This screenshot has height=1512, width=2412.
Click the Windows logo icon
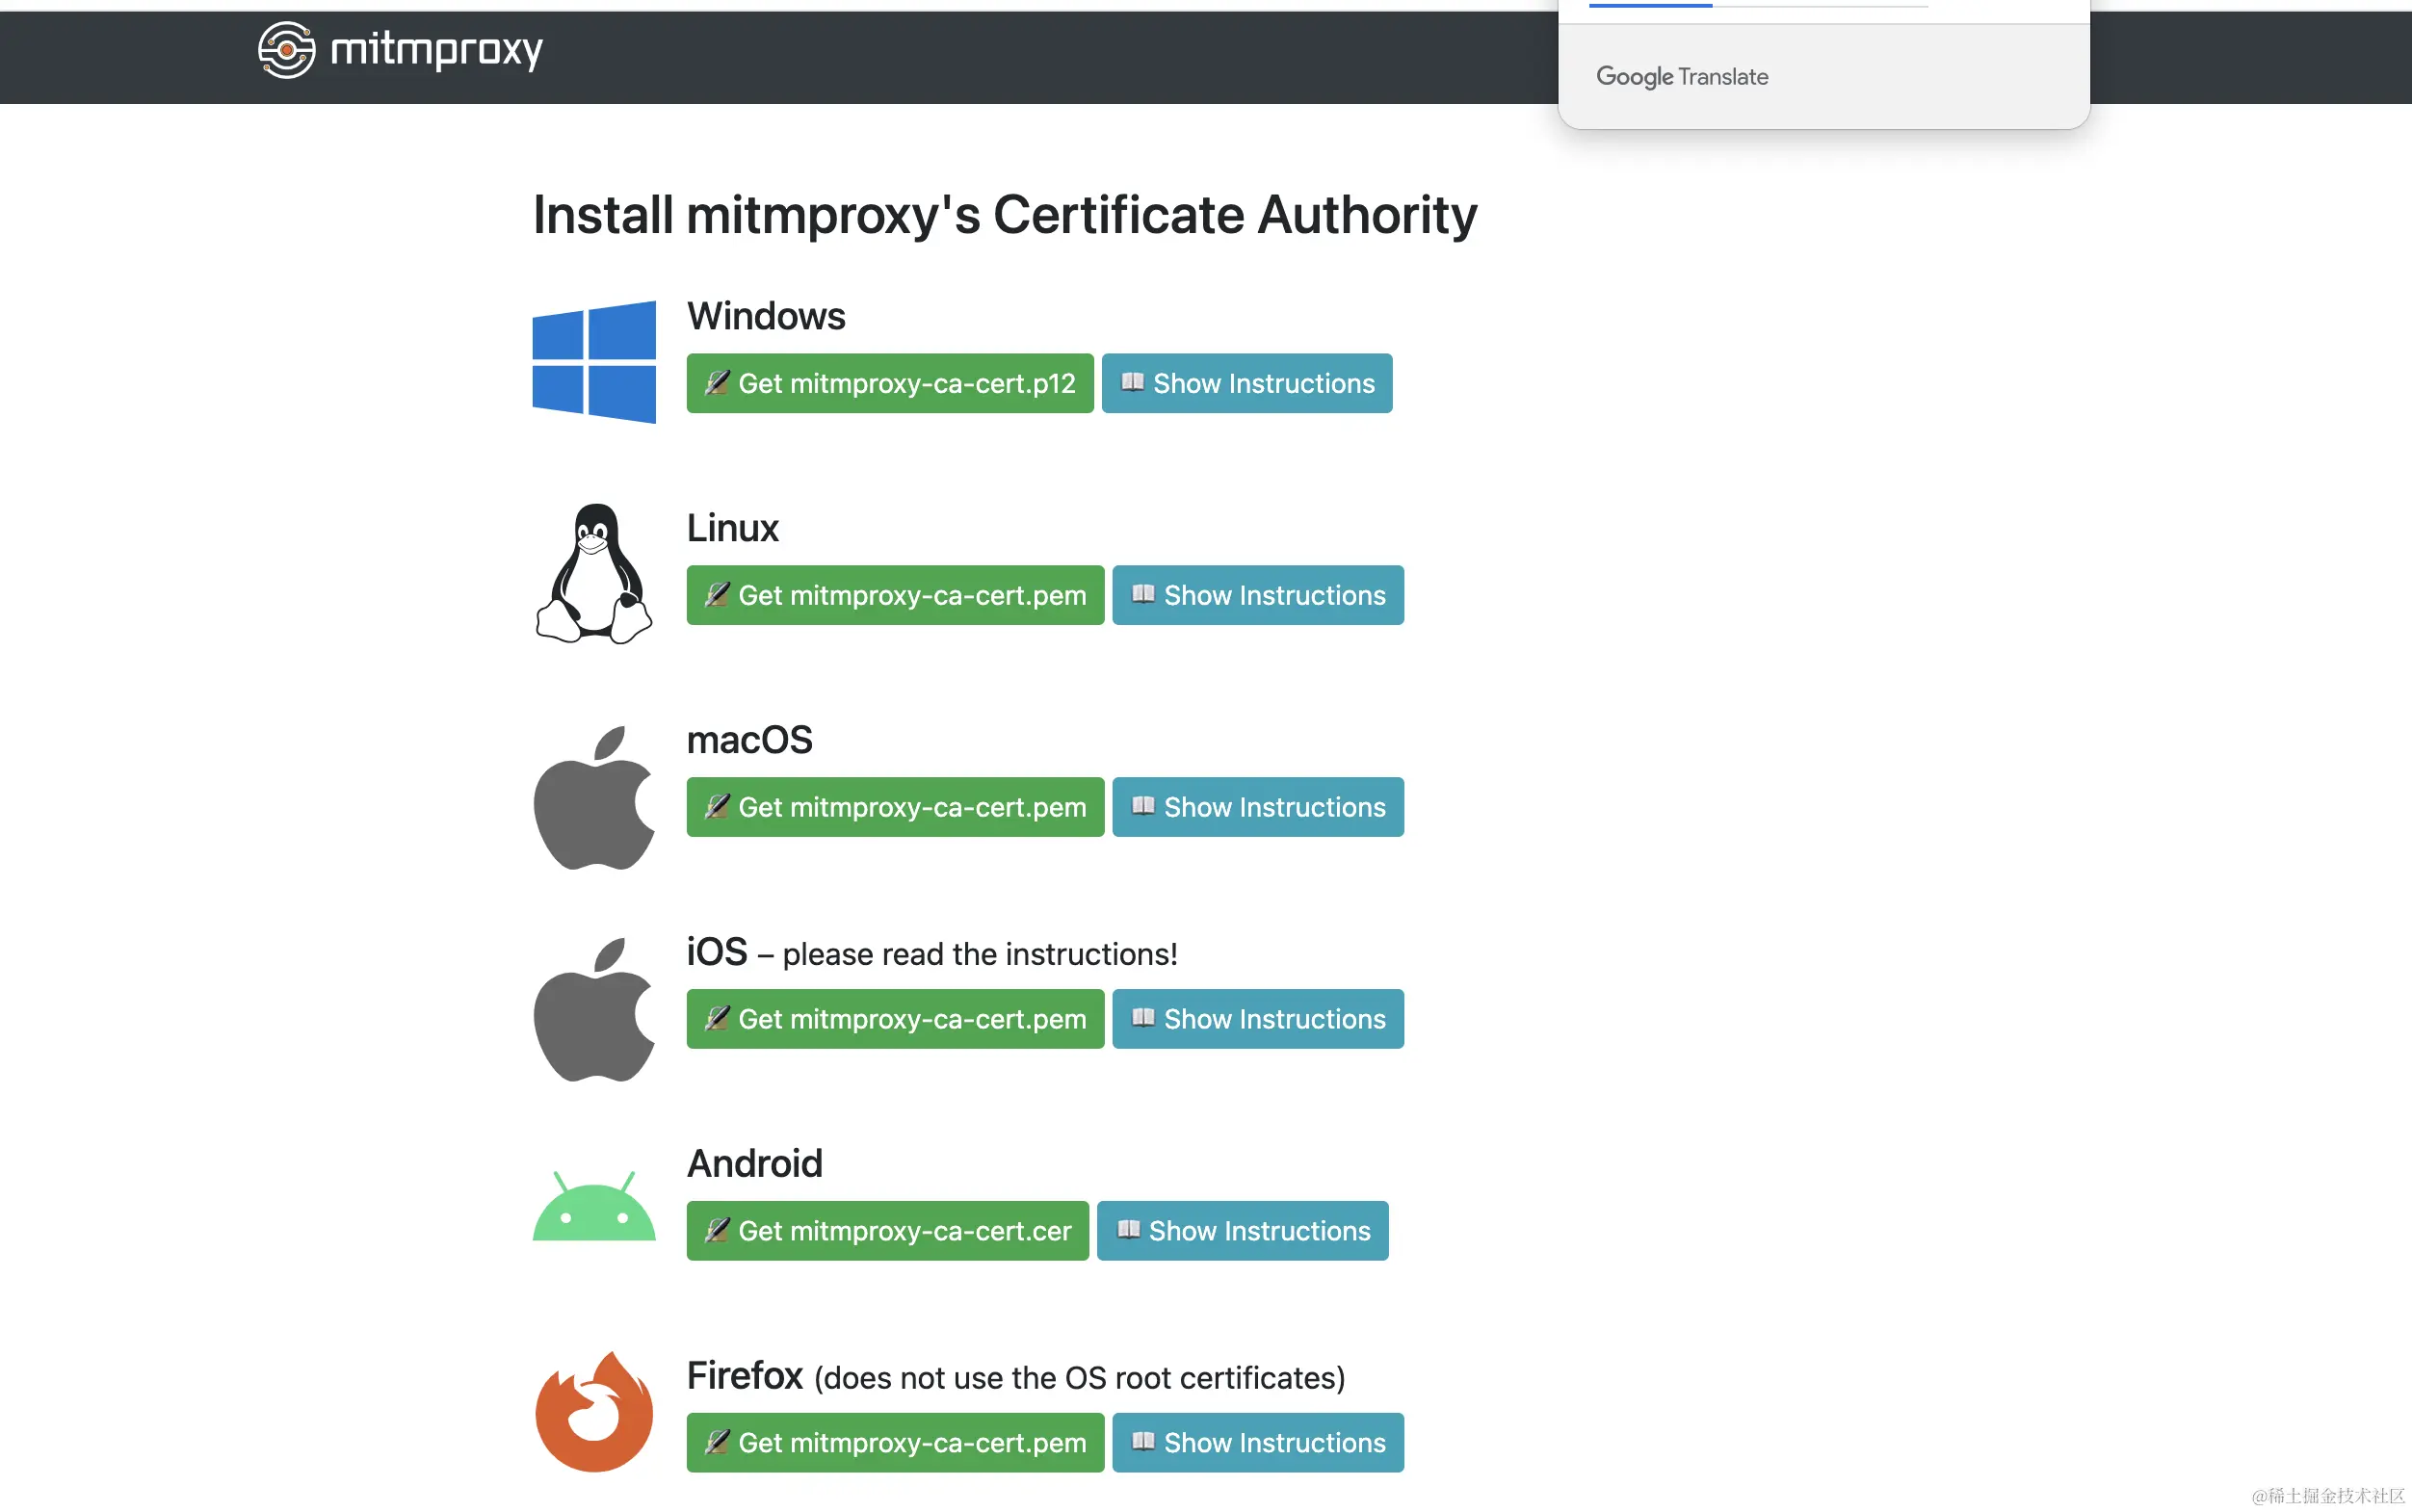[594, 362]
